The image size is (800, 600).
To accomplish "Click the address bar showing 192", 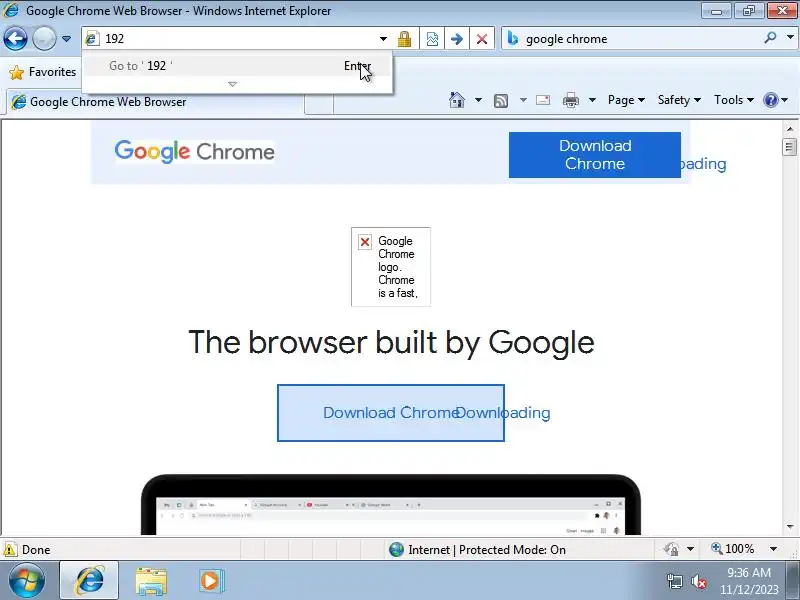I will 230,38.
